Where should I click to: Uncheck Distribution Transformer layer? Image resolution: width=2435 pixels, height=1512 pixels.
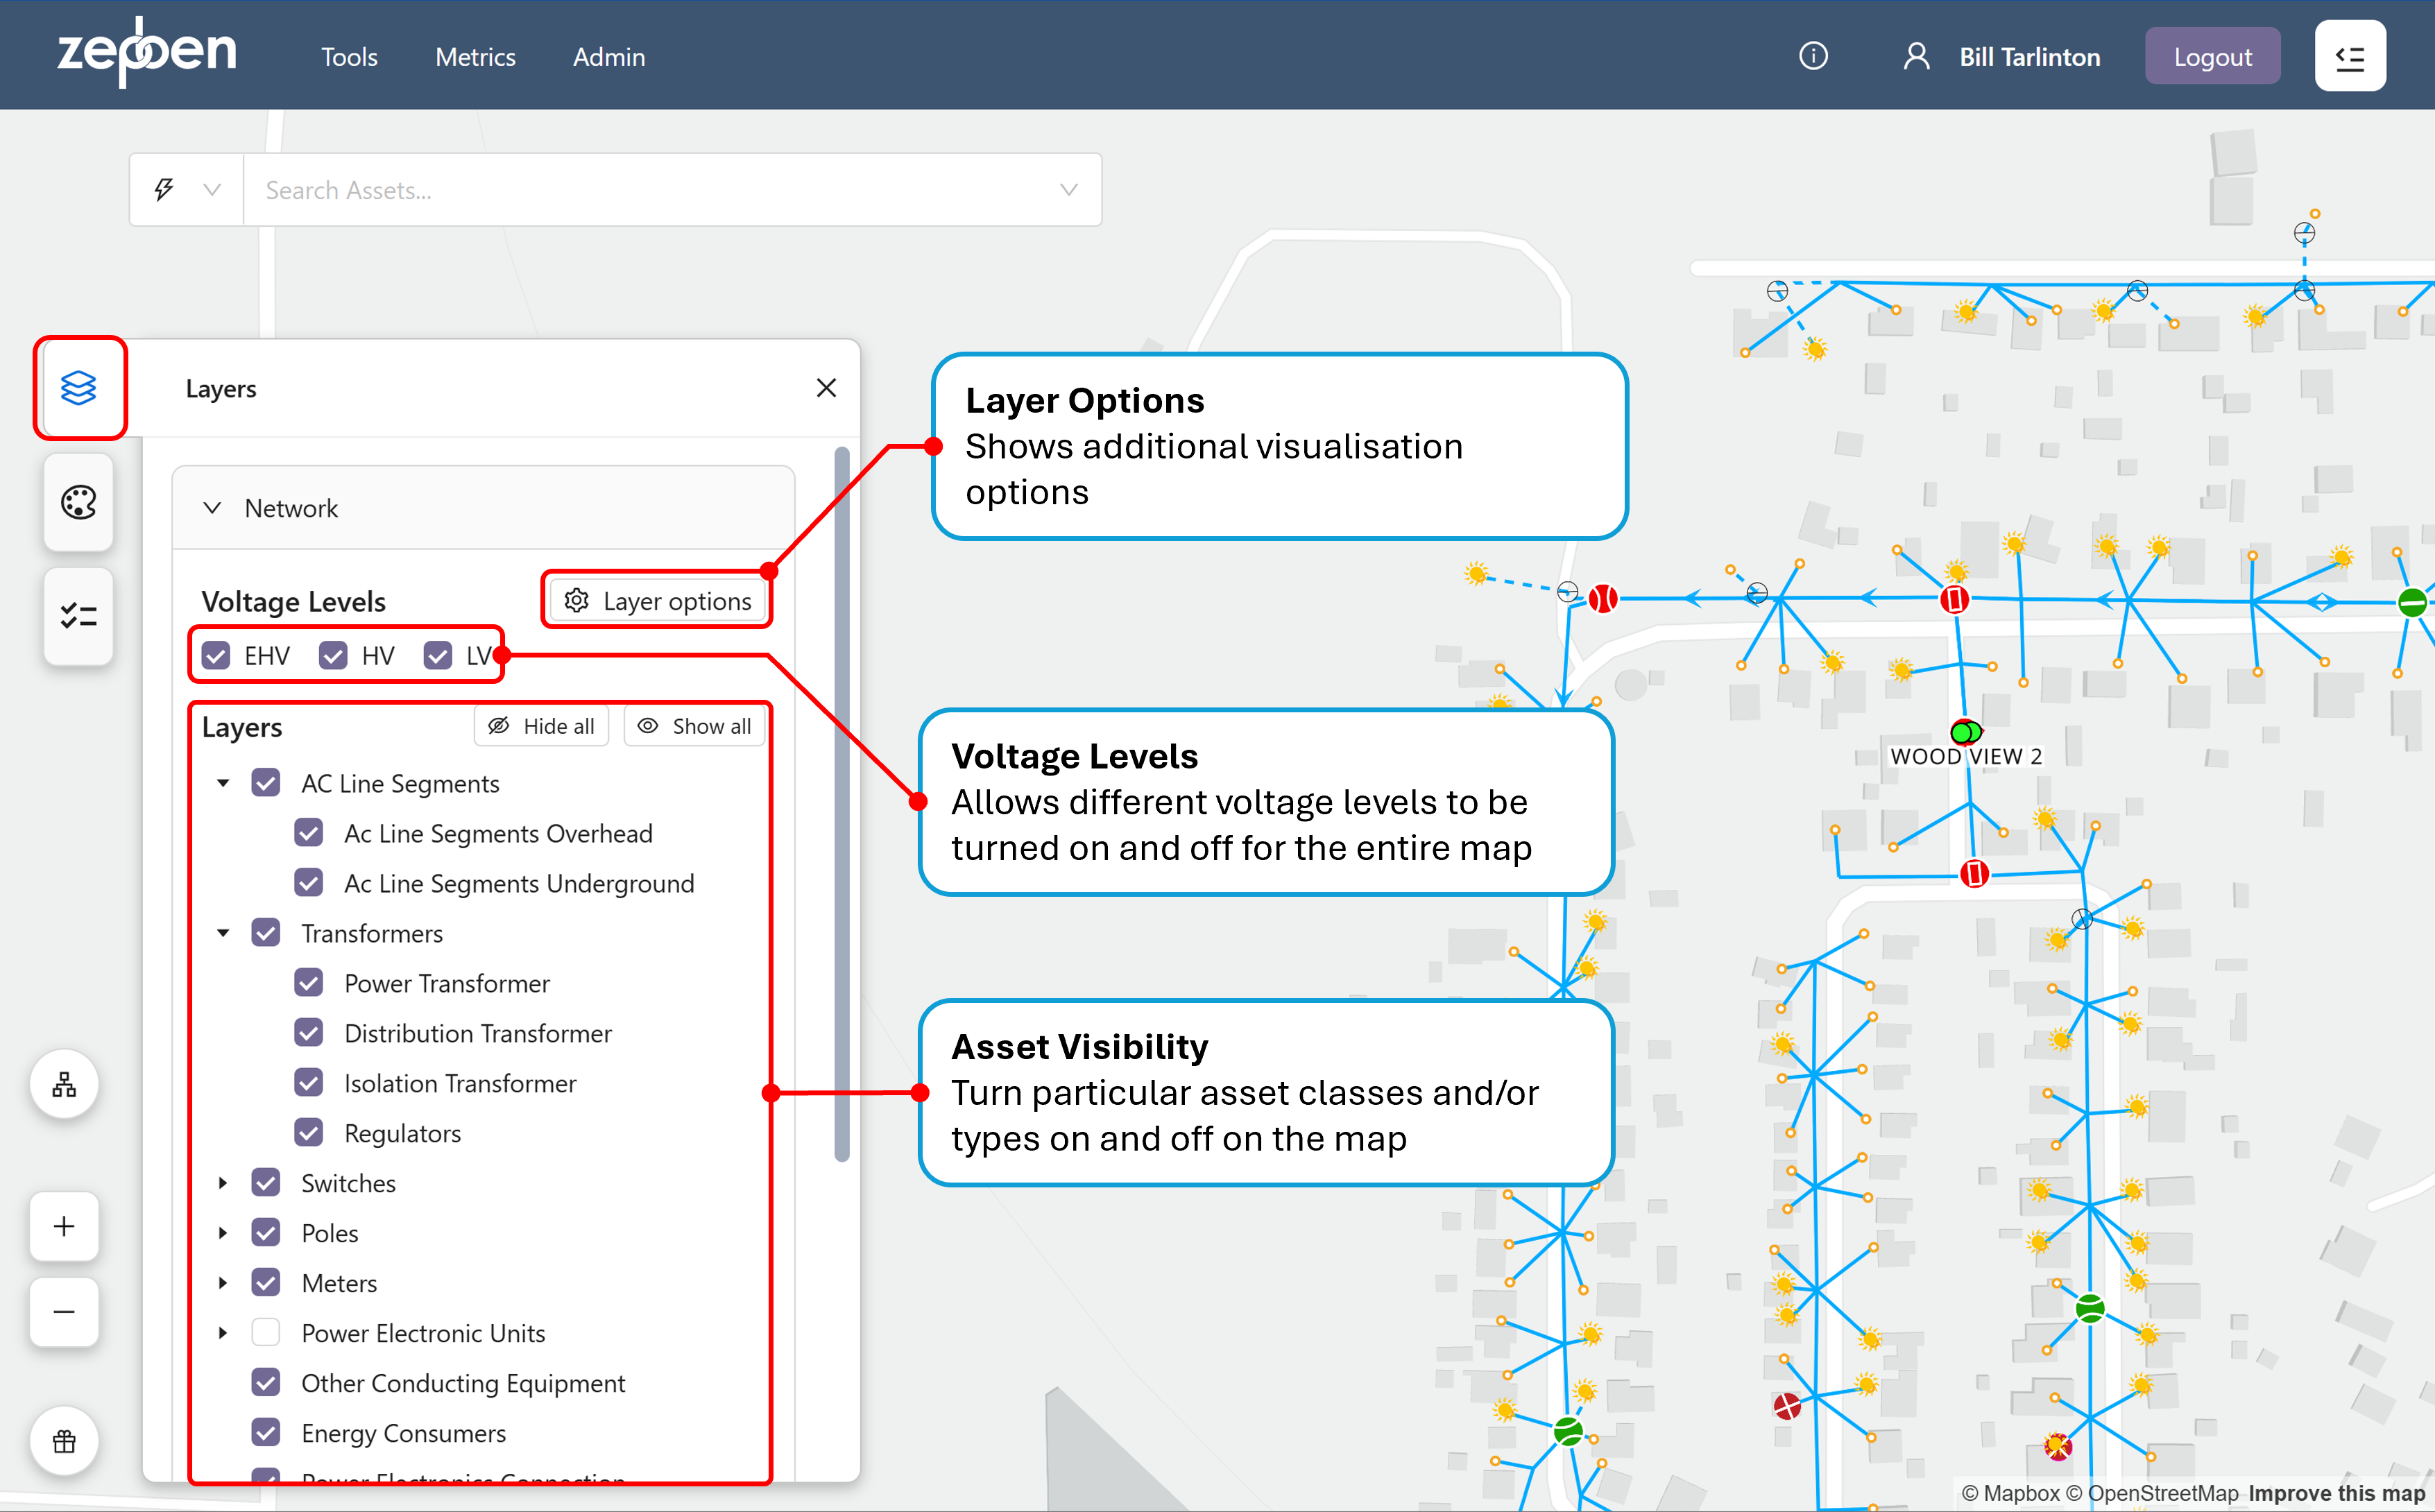coord(309,1033)
